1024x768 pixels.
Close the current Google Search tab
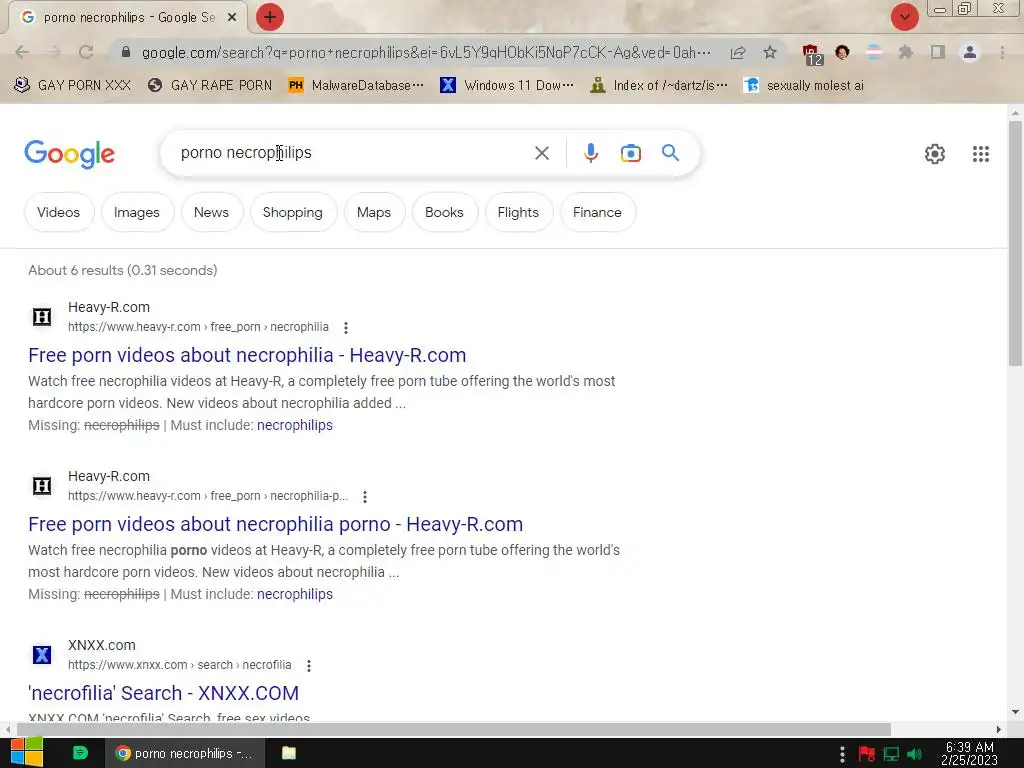232,18
